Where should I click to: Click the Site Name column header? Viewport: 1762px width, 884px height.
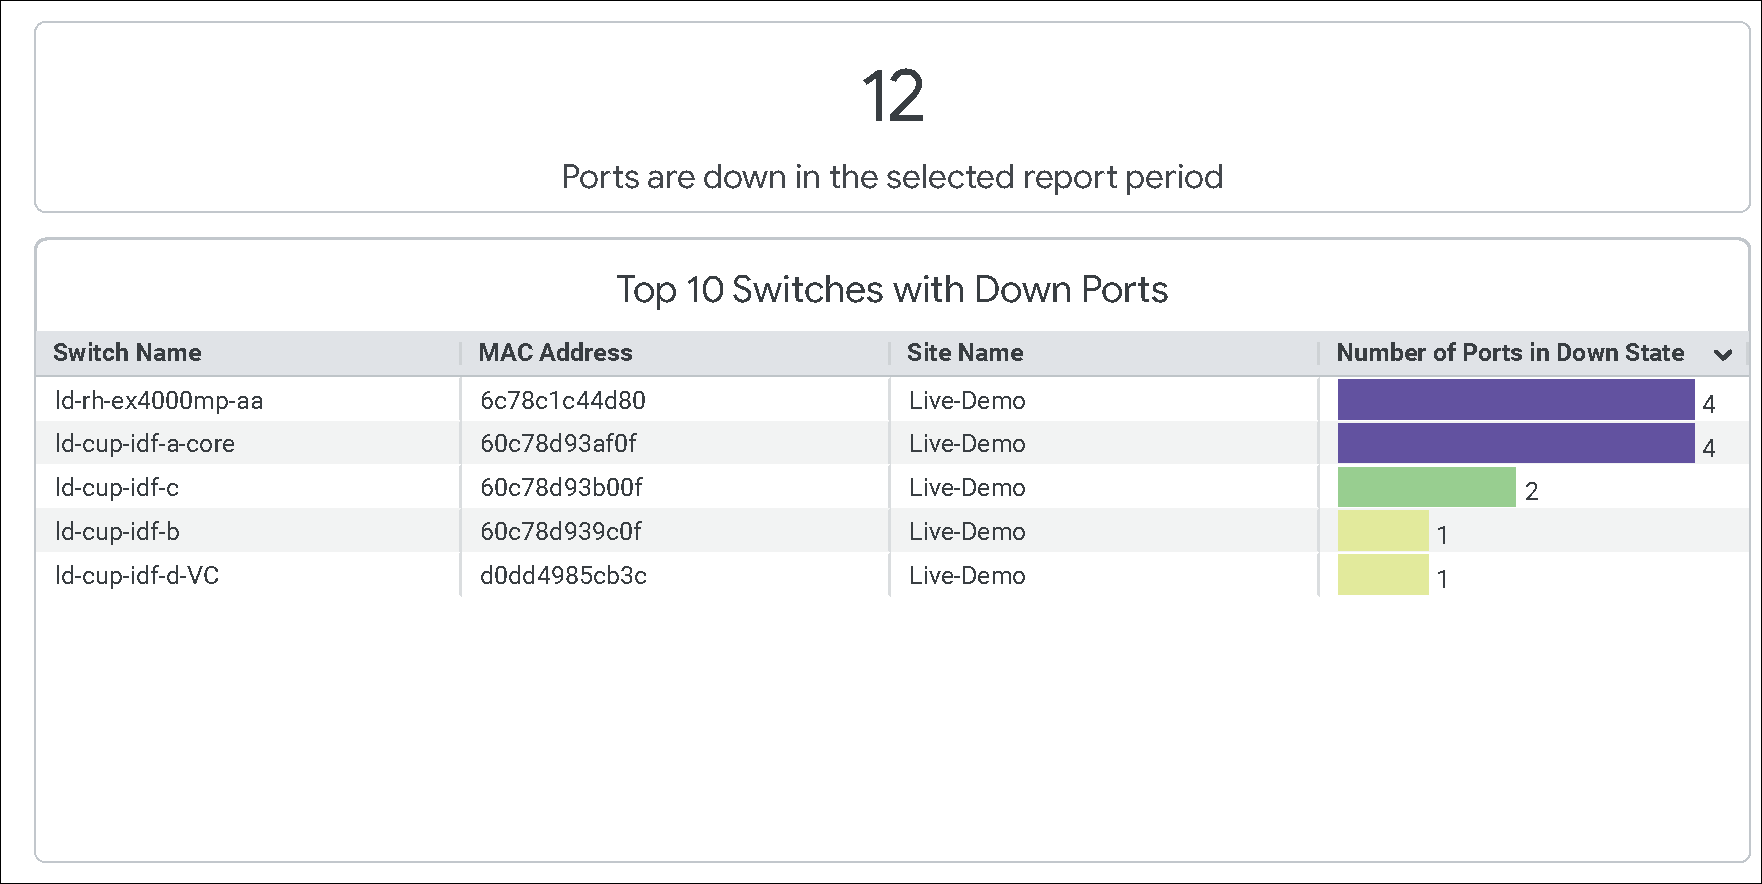click(964, 353)
